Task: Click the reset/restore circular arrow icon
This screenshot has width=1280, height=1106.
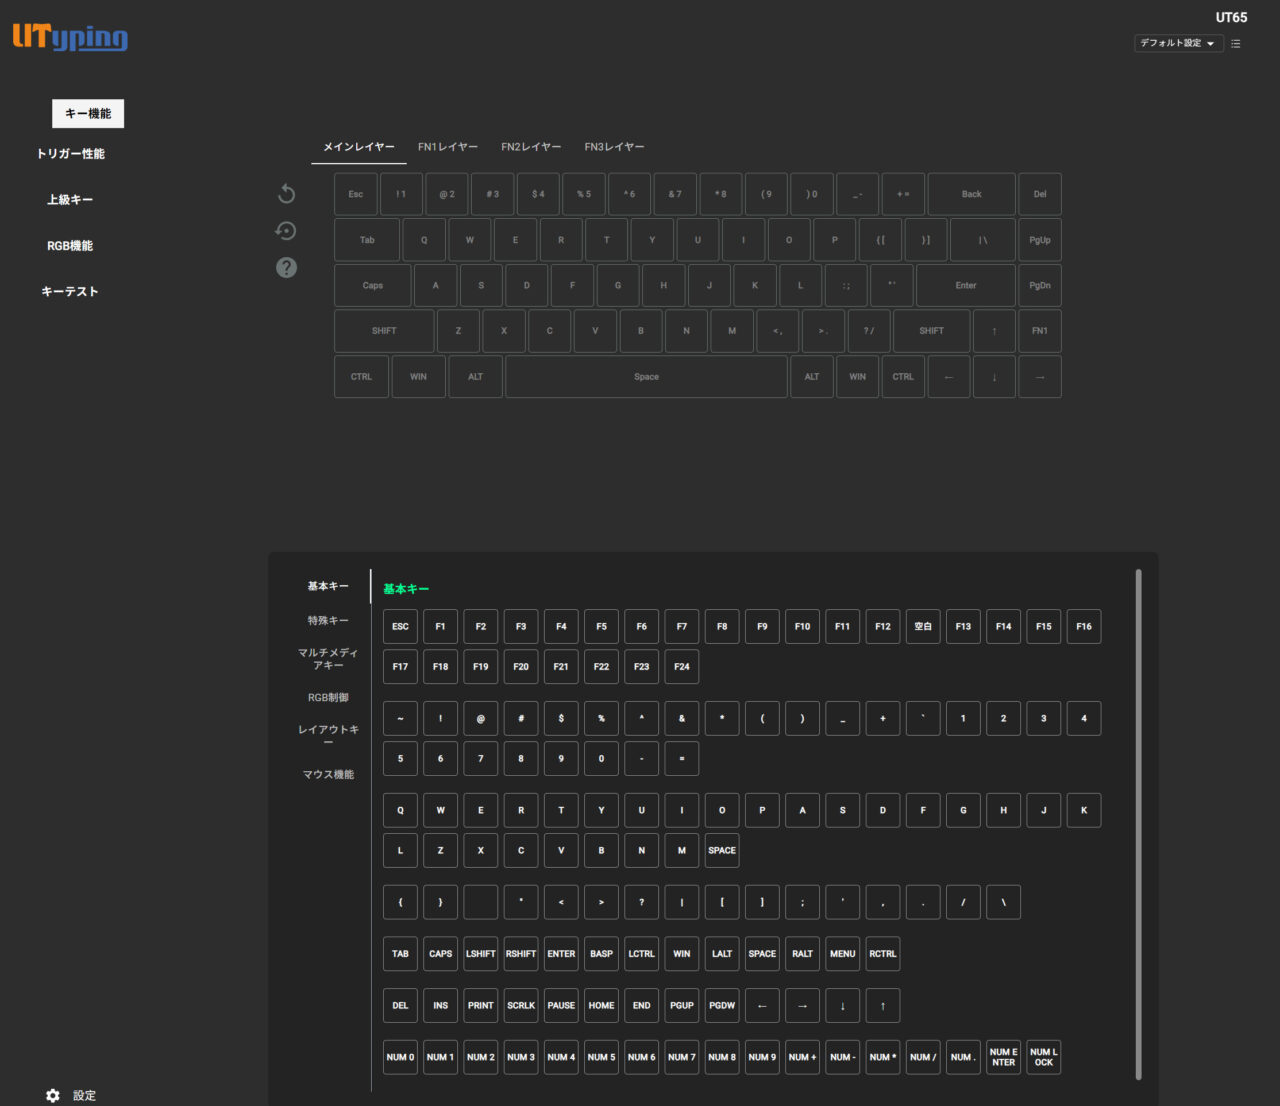Action: click(x=286, y=231)
